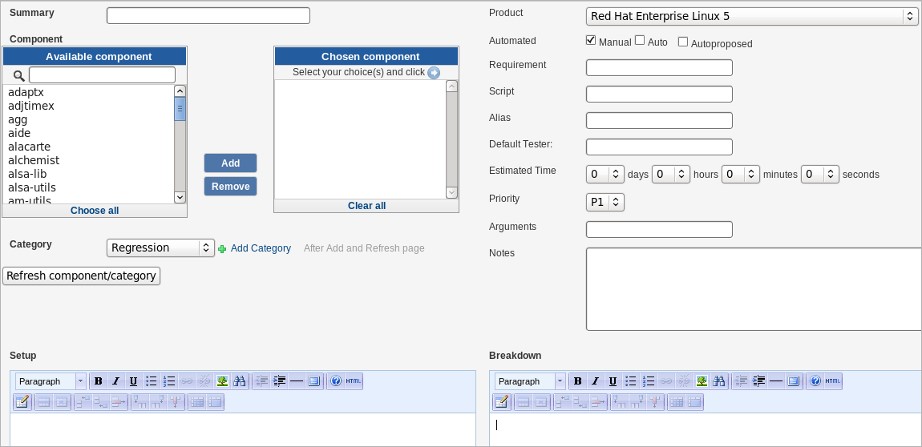Open Paragraph format menu in Setup editor

[50, 381]
